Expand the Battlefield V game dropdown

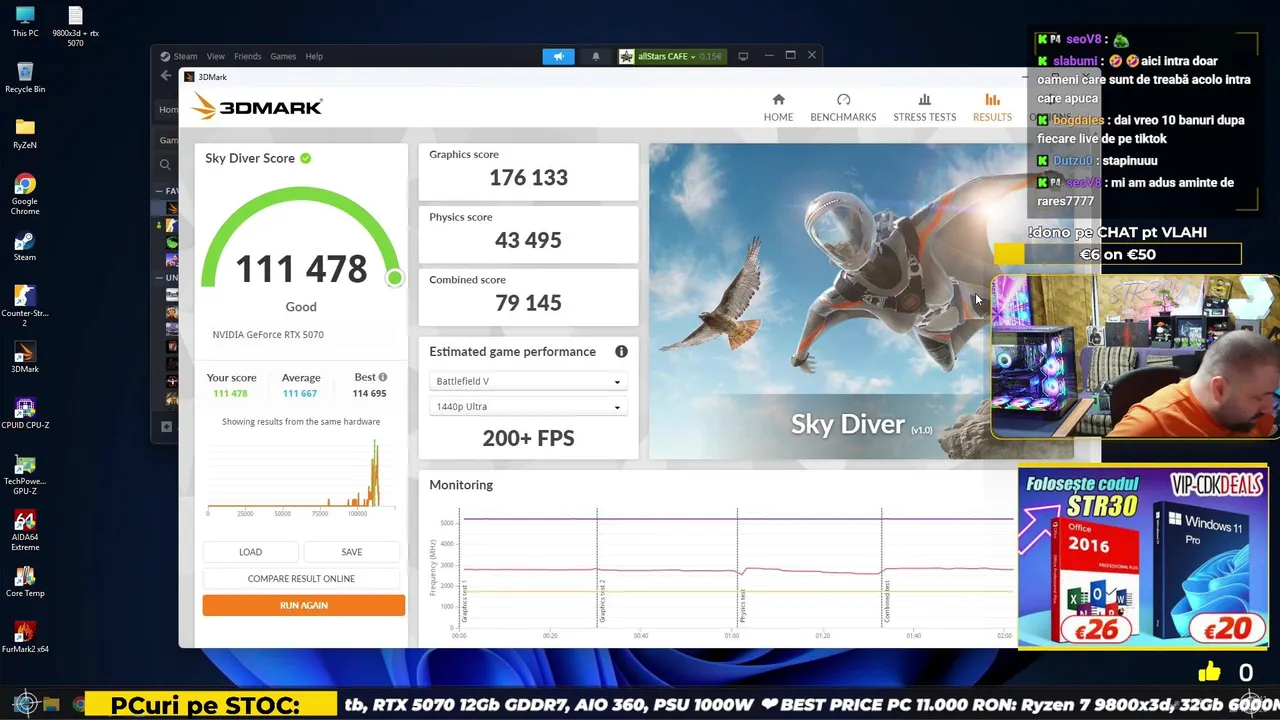pyautogui.click(x=528, y=381)
